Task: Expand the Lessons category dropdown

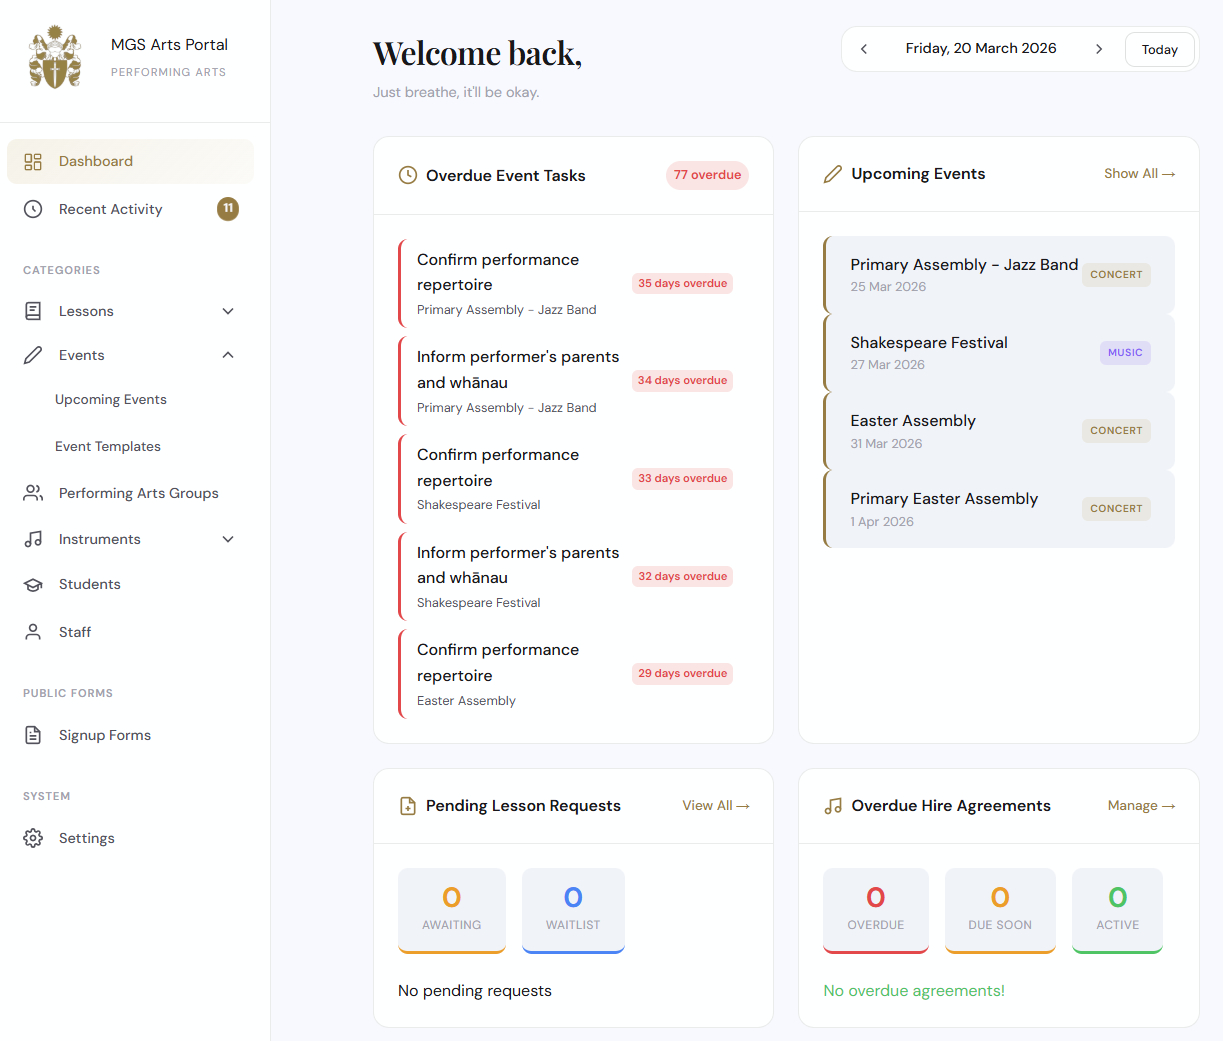Action: [228, 311]
